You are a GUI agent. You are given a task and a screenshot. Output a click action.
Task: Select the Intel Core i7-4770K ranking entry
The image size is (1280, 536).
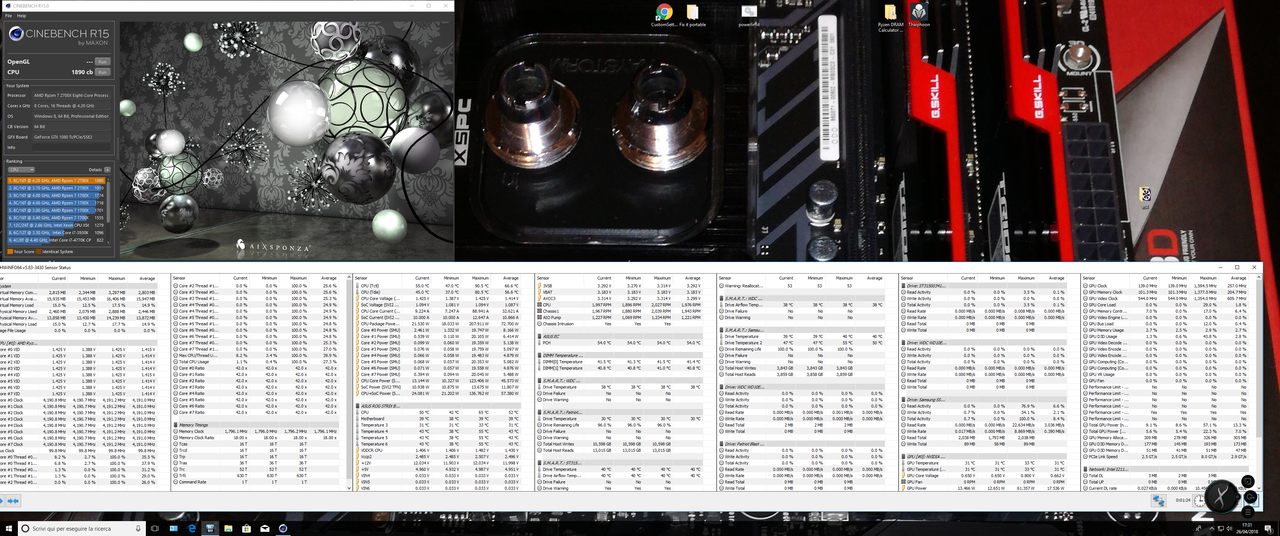point(56,240)
